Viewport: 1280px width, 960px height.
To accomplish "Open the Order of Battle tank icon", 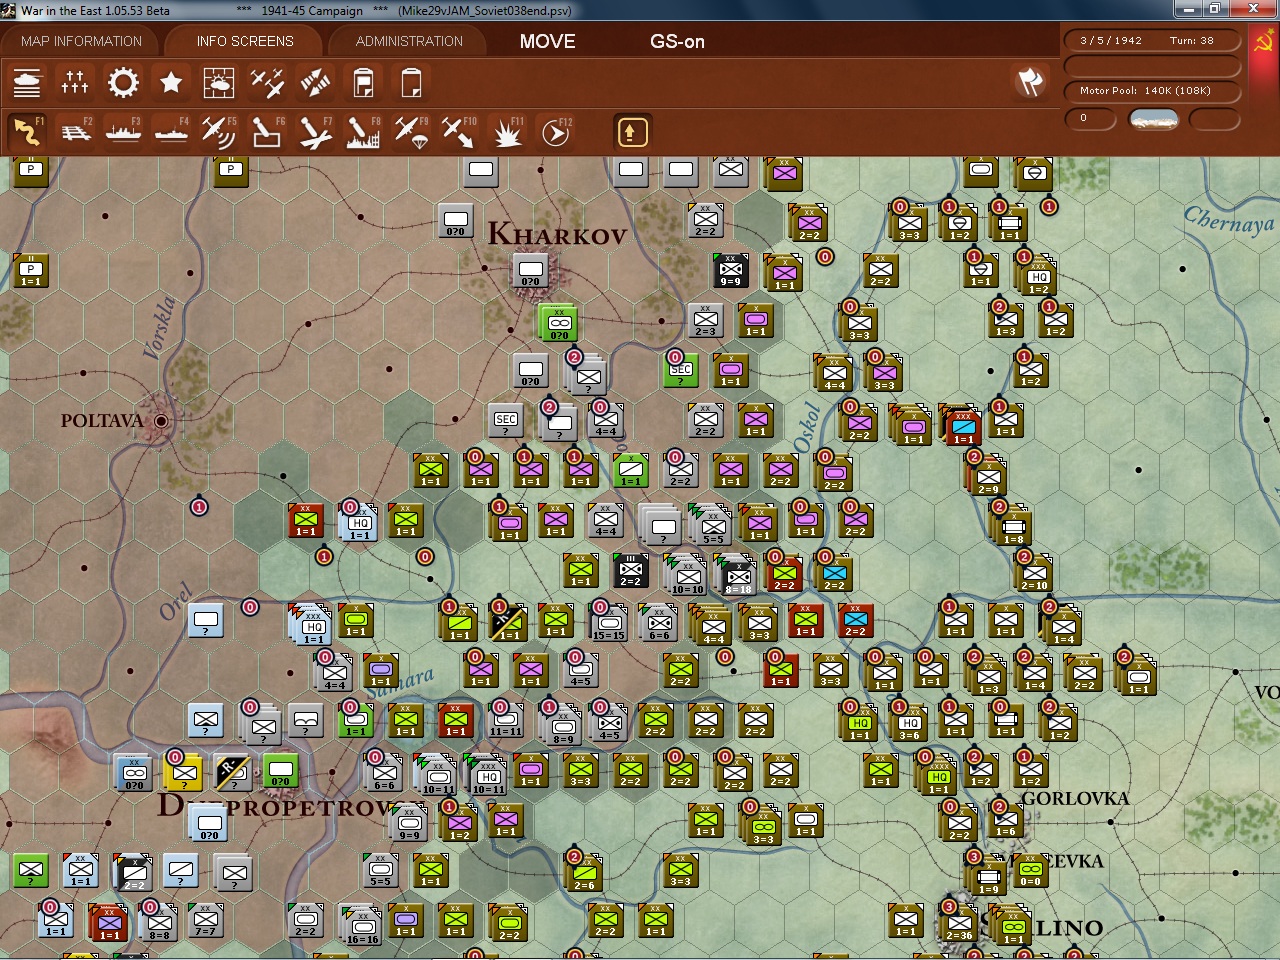I will [x=27, y=82].
